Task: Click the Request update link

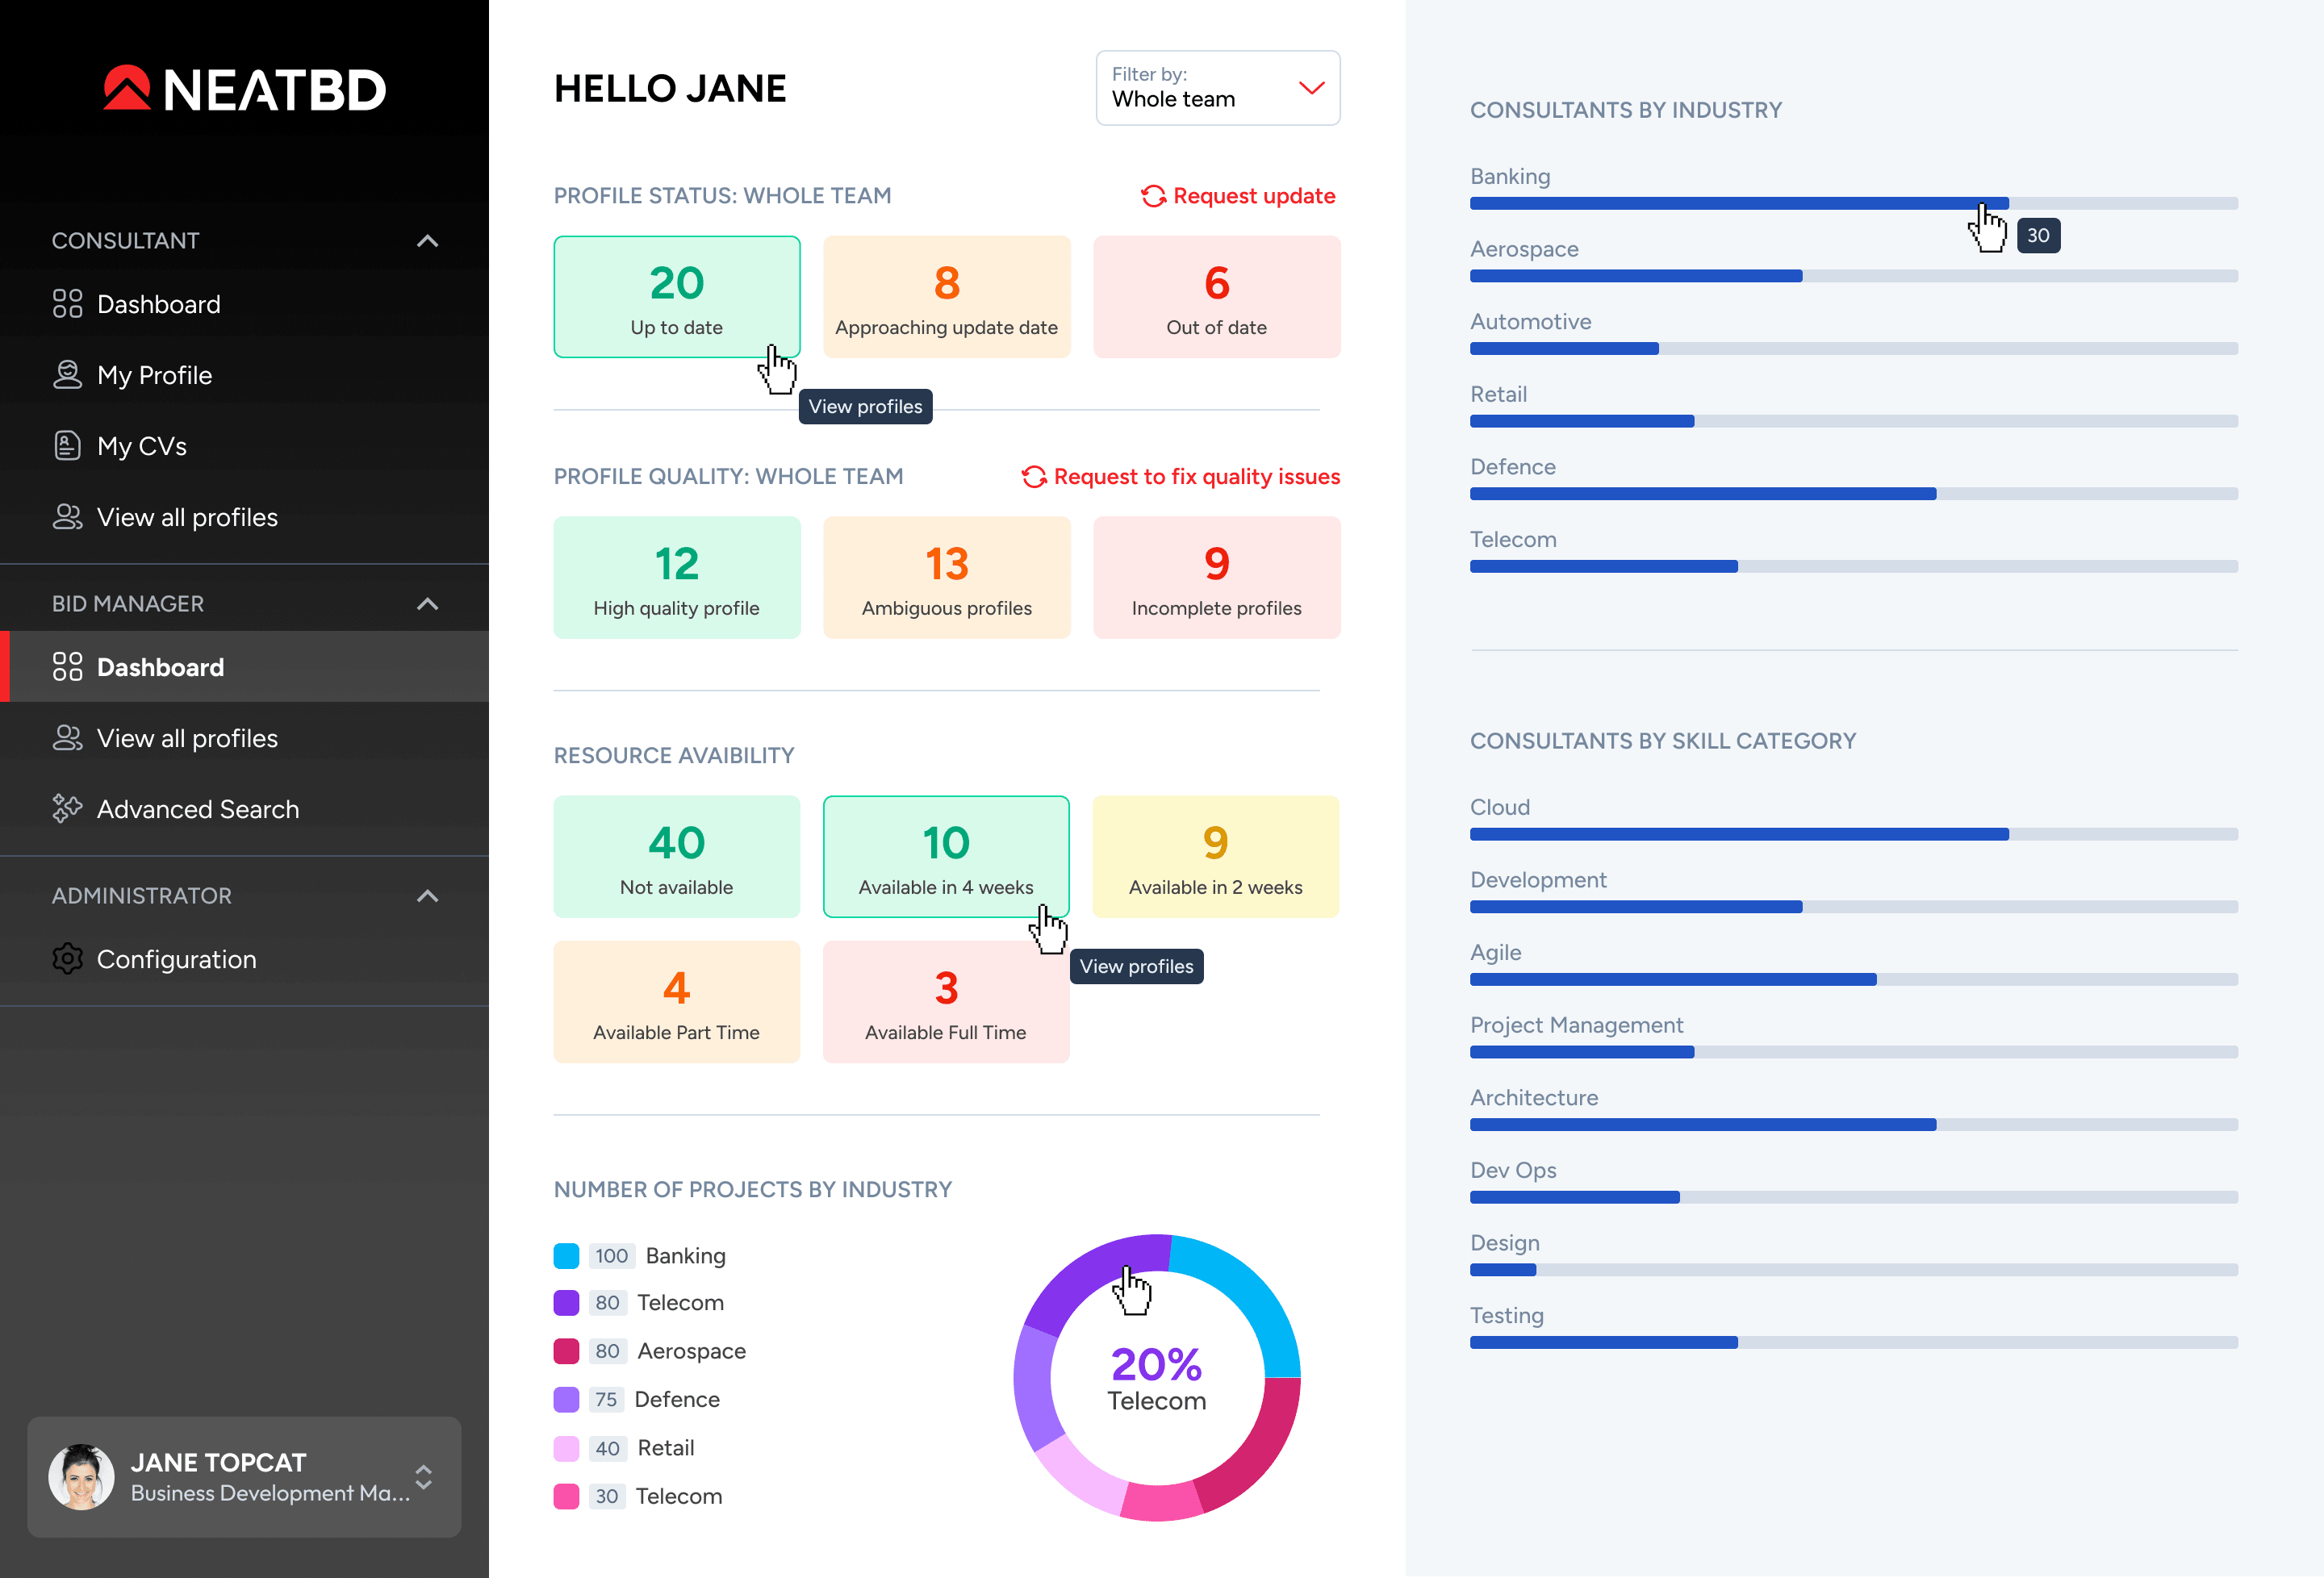Action: coord(1254,196)
